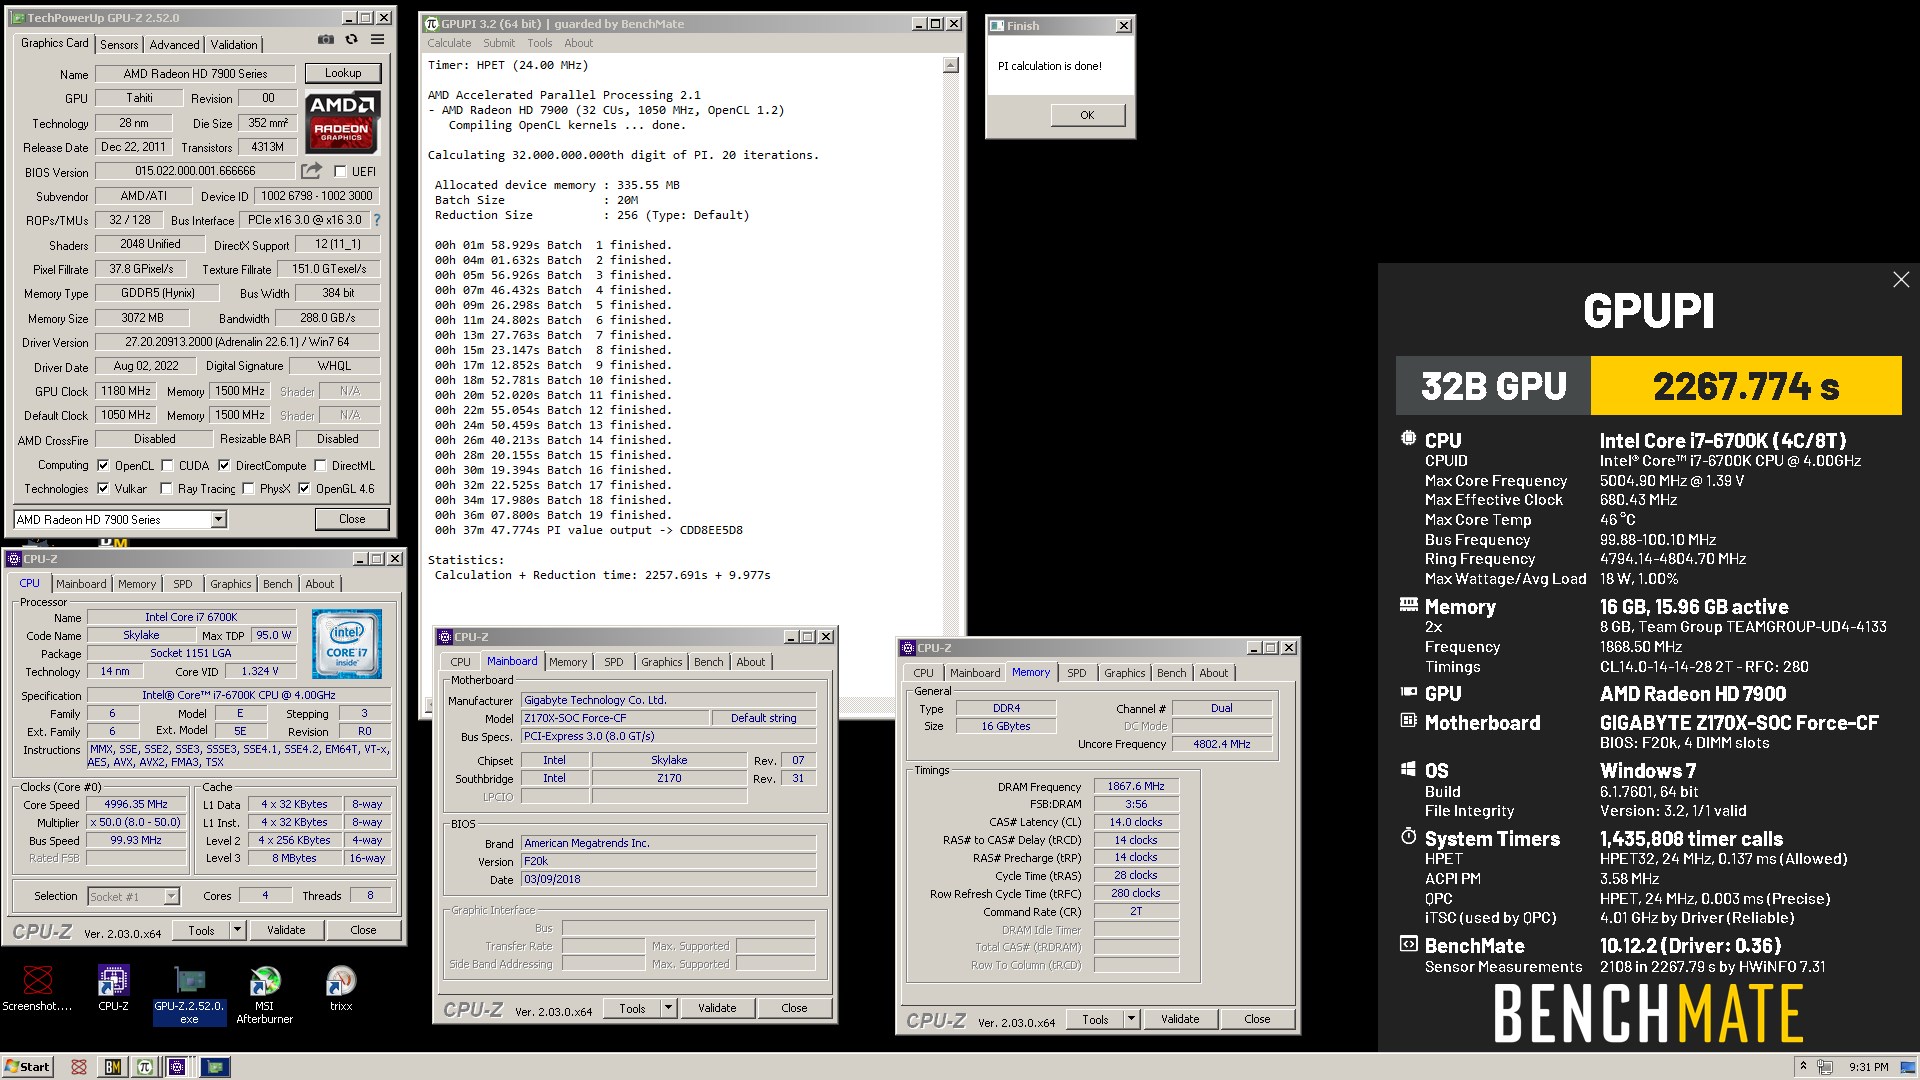Viewport: 1920px width, 1080px height.
Task: Click the network tray icon
Action: click(x=1825, y=1067)
